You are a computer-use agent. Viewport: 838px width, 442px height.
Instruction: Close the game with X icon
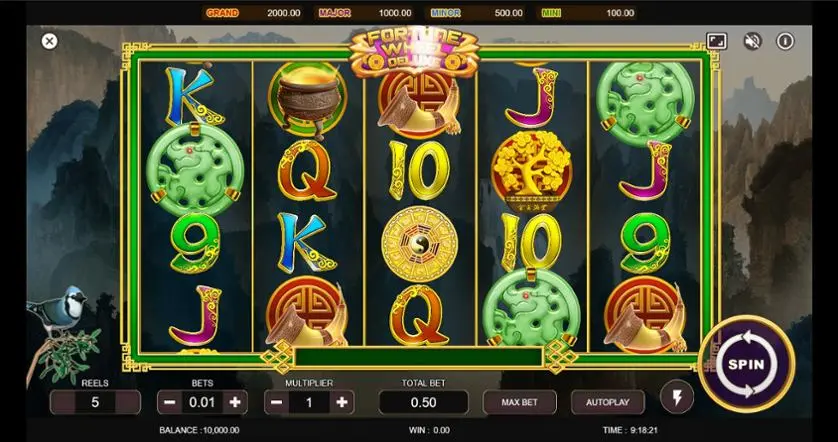(x=49, y=41)
